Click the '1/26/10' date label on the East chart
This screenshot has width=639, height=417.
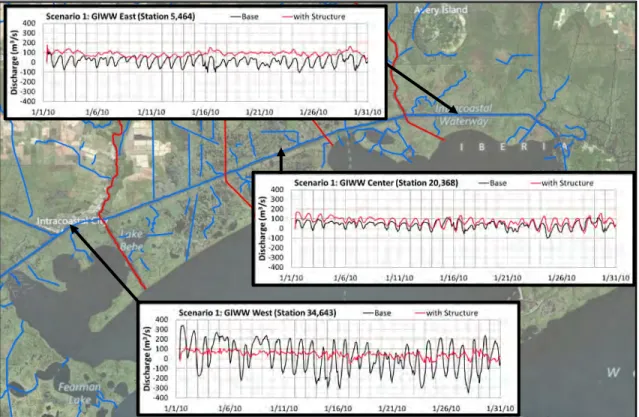313,112
